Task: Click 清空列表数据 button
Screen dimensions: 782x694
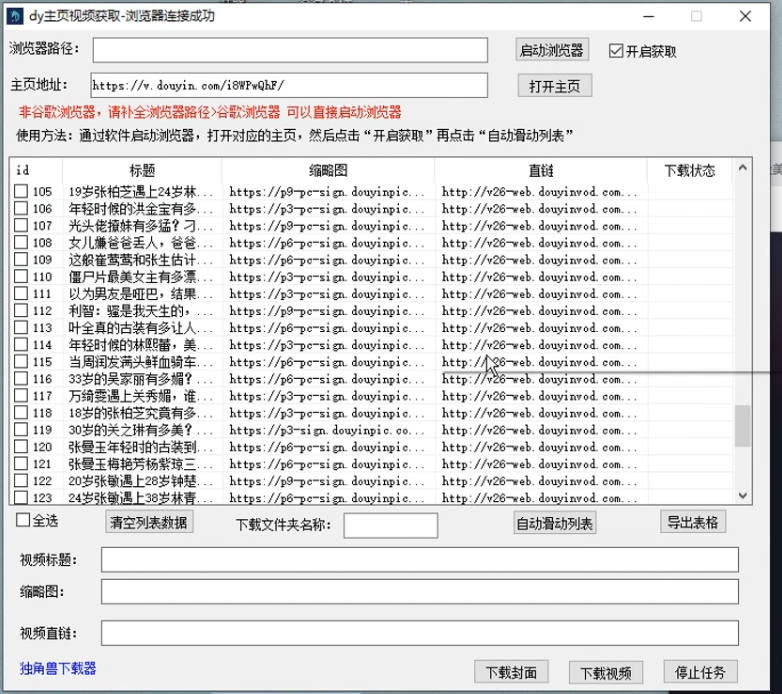Action: click(148, 522)
